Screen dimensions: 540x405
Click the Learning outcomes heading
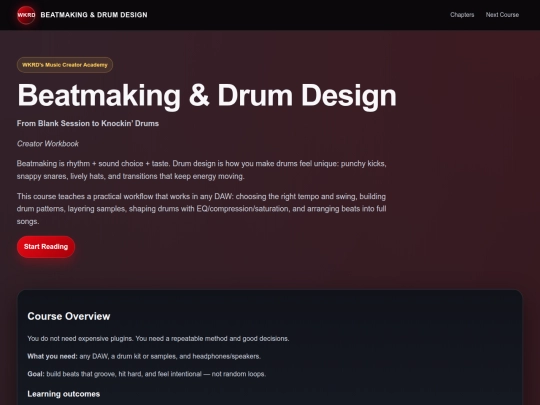(64, 394)
